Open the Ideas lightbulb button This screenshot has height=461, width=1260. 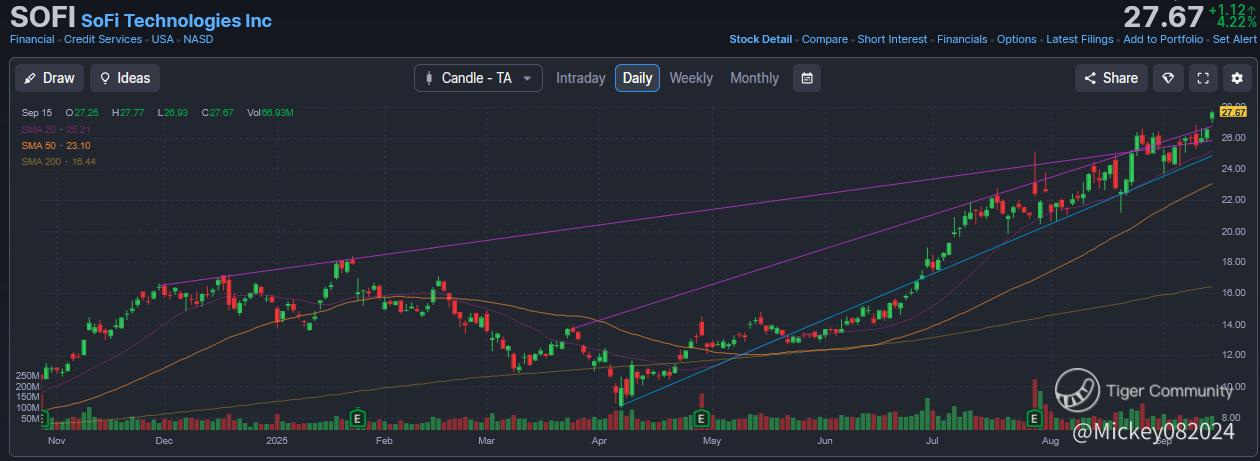coord(125,78)
